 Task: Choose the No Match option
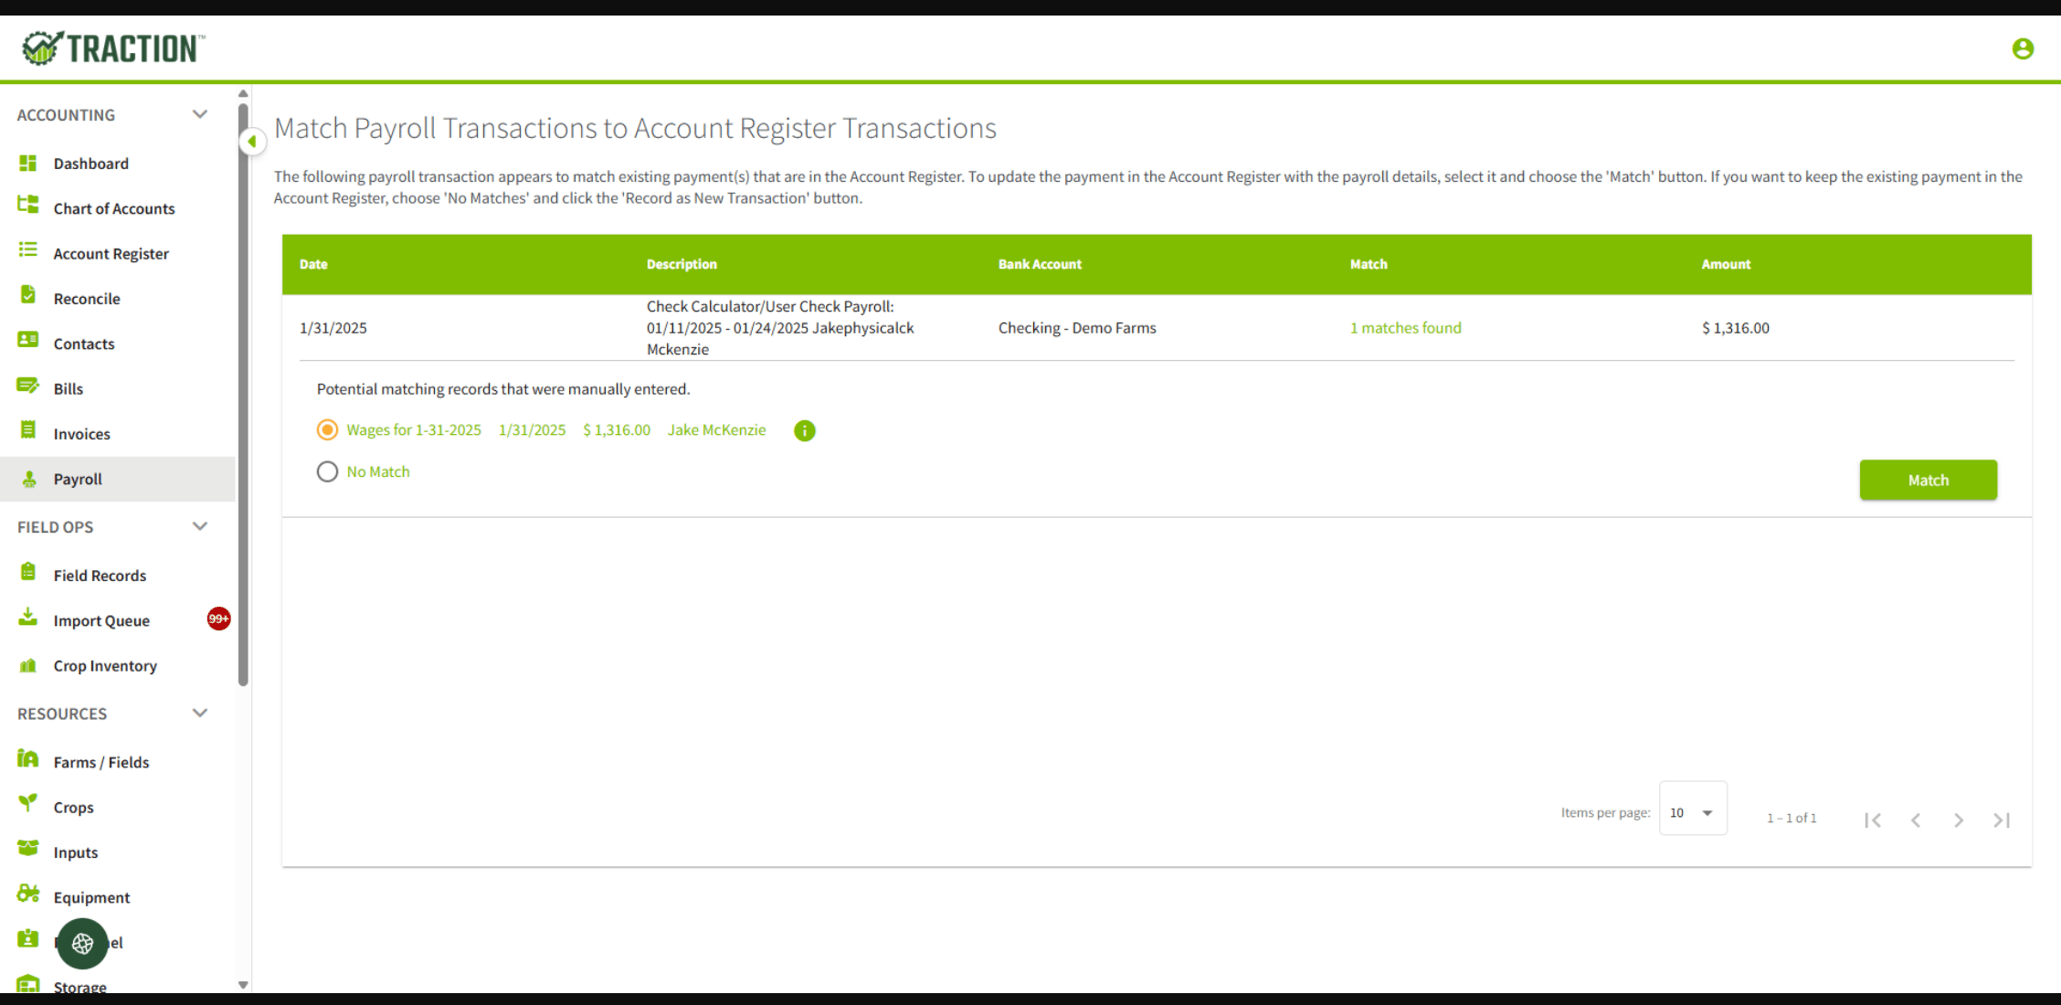click(x=327, y=471)
